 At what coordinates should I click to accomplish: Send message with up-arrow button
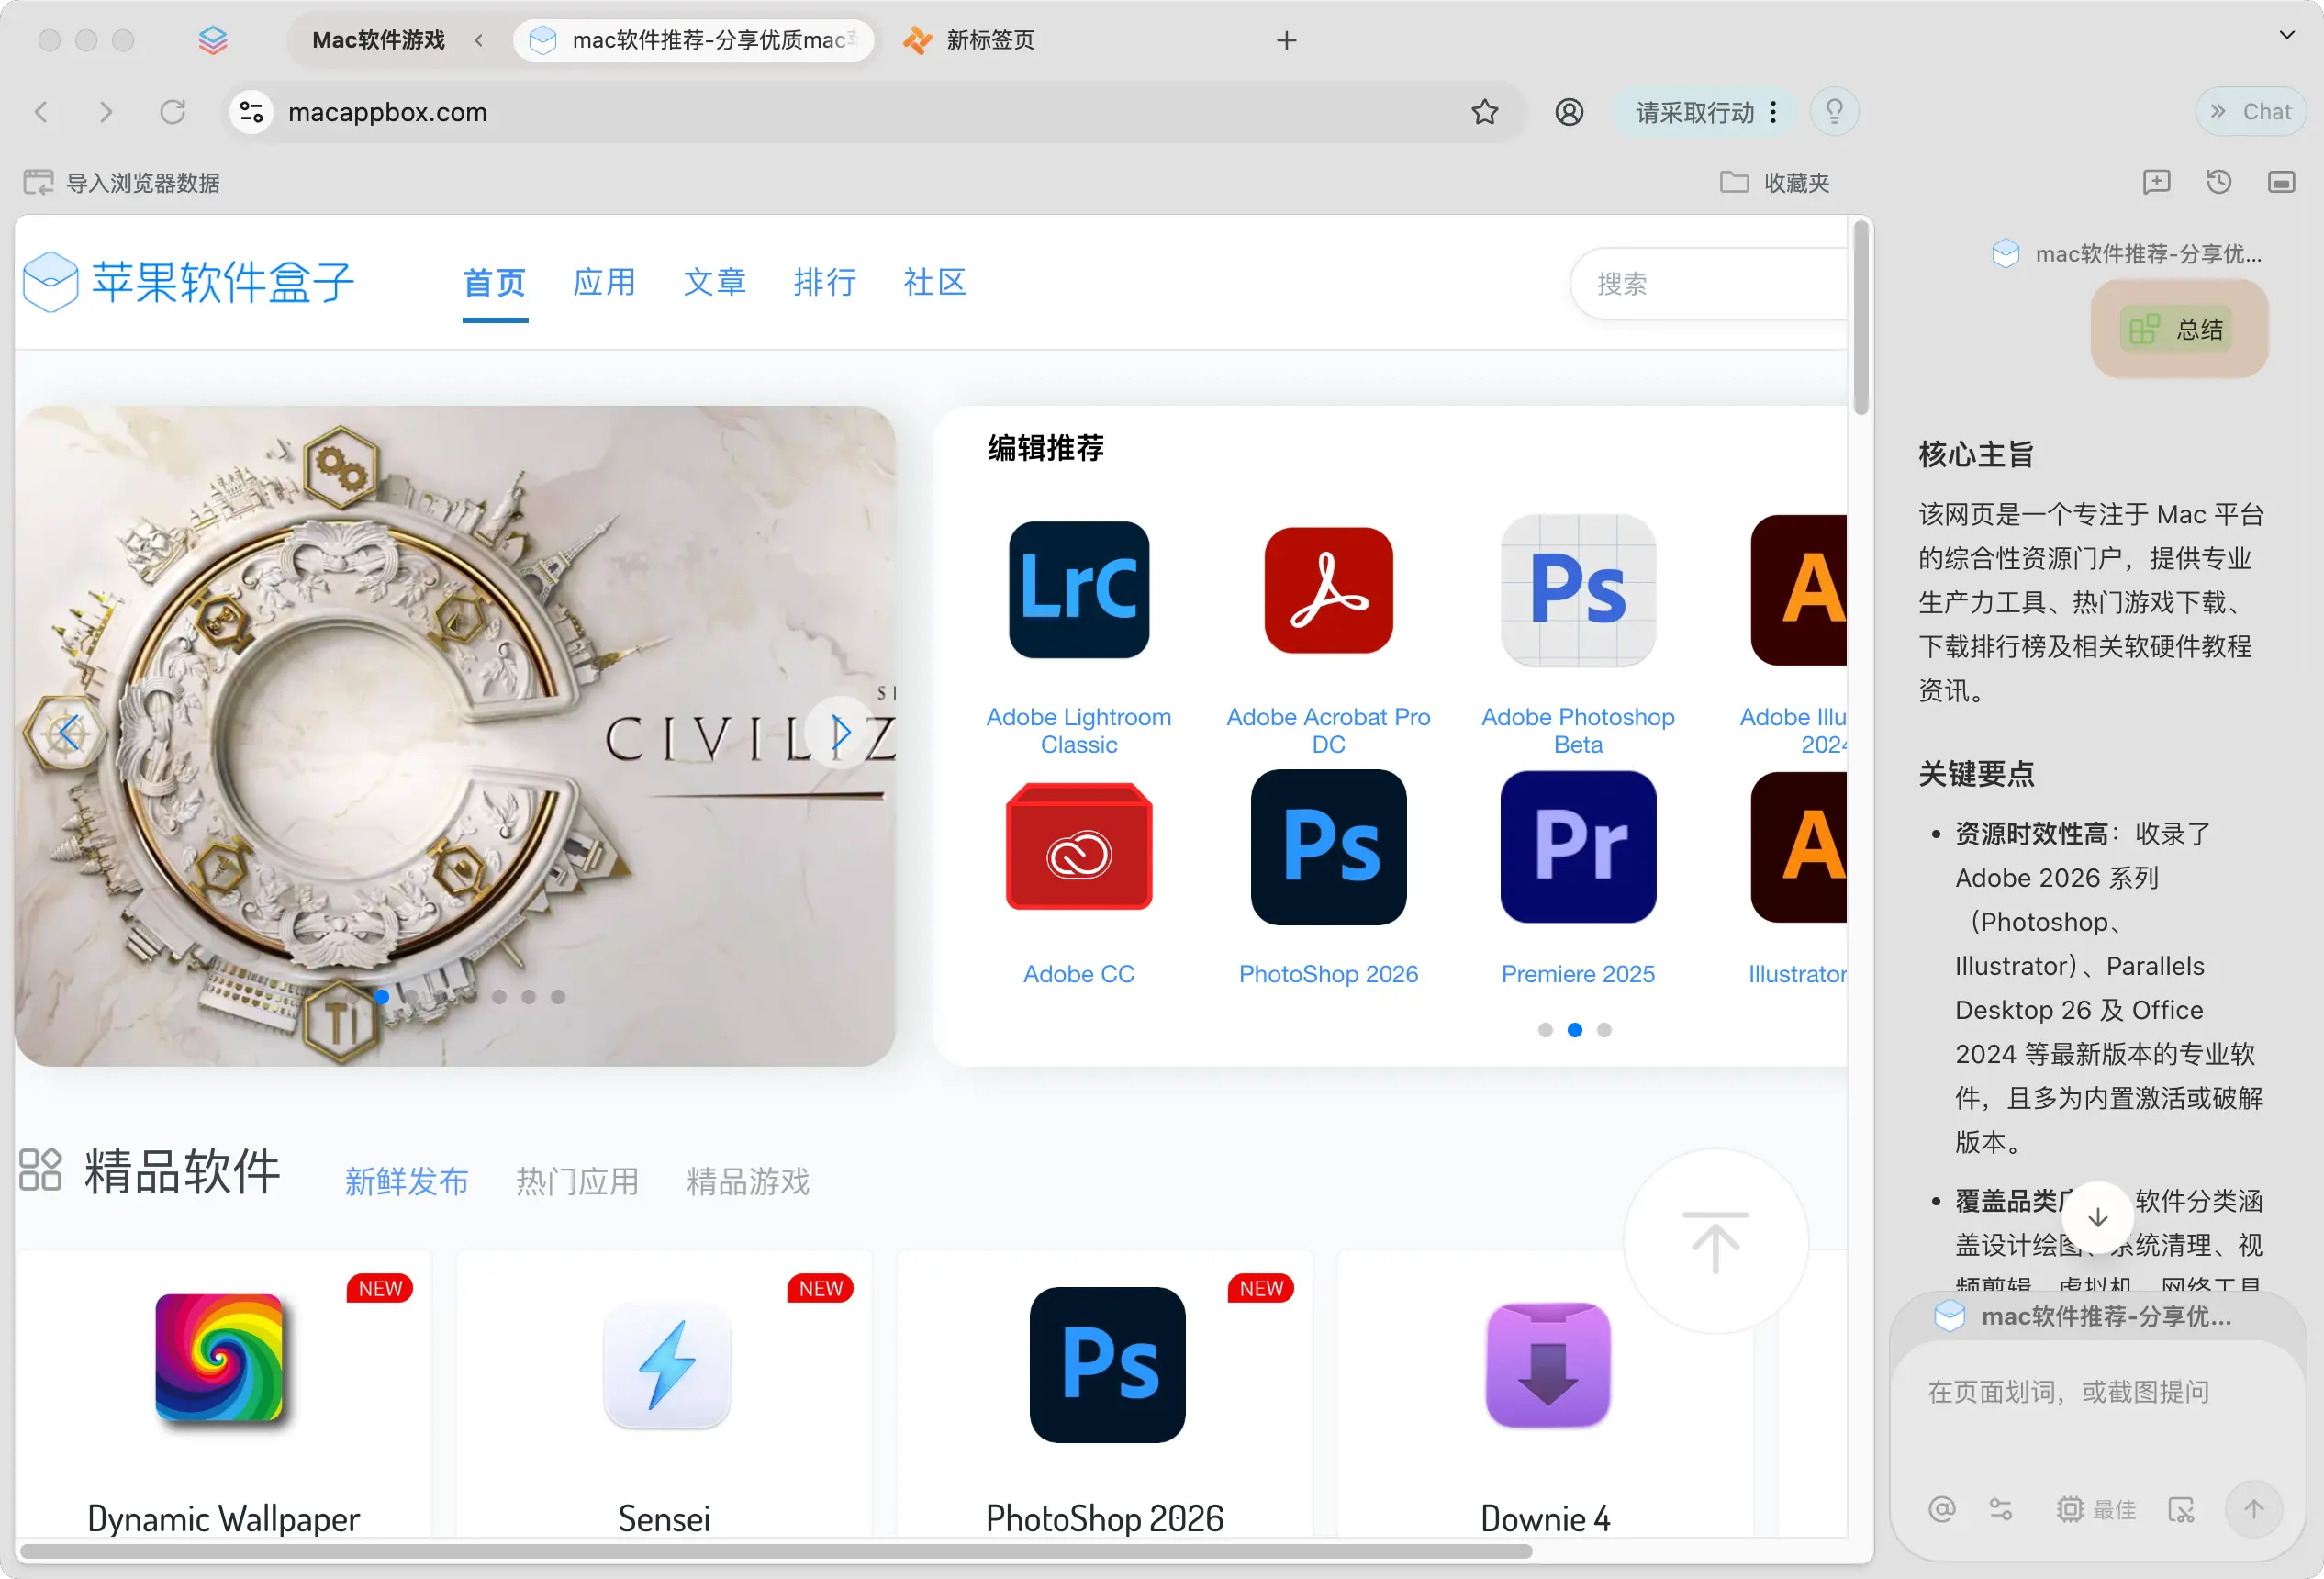point(2253,1509)
